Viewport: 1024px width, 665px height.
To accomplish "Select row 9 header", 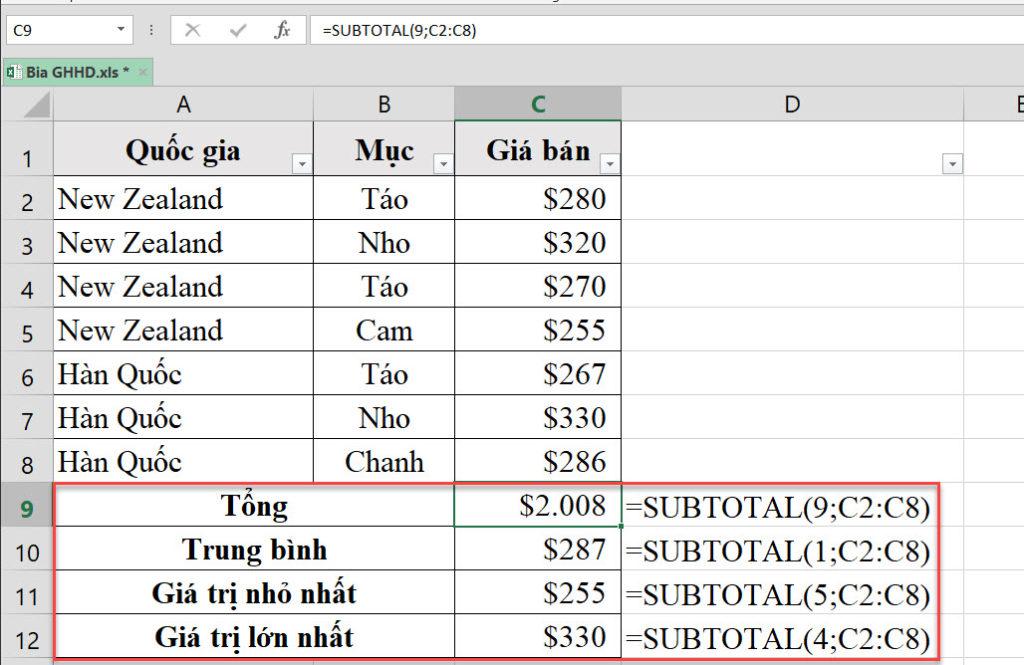I will (x=28, y=506).
